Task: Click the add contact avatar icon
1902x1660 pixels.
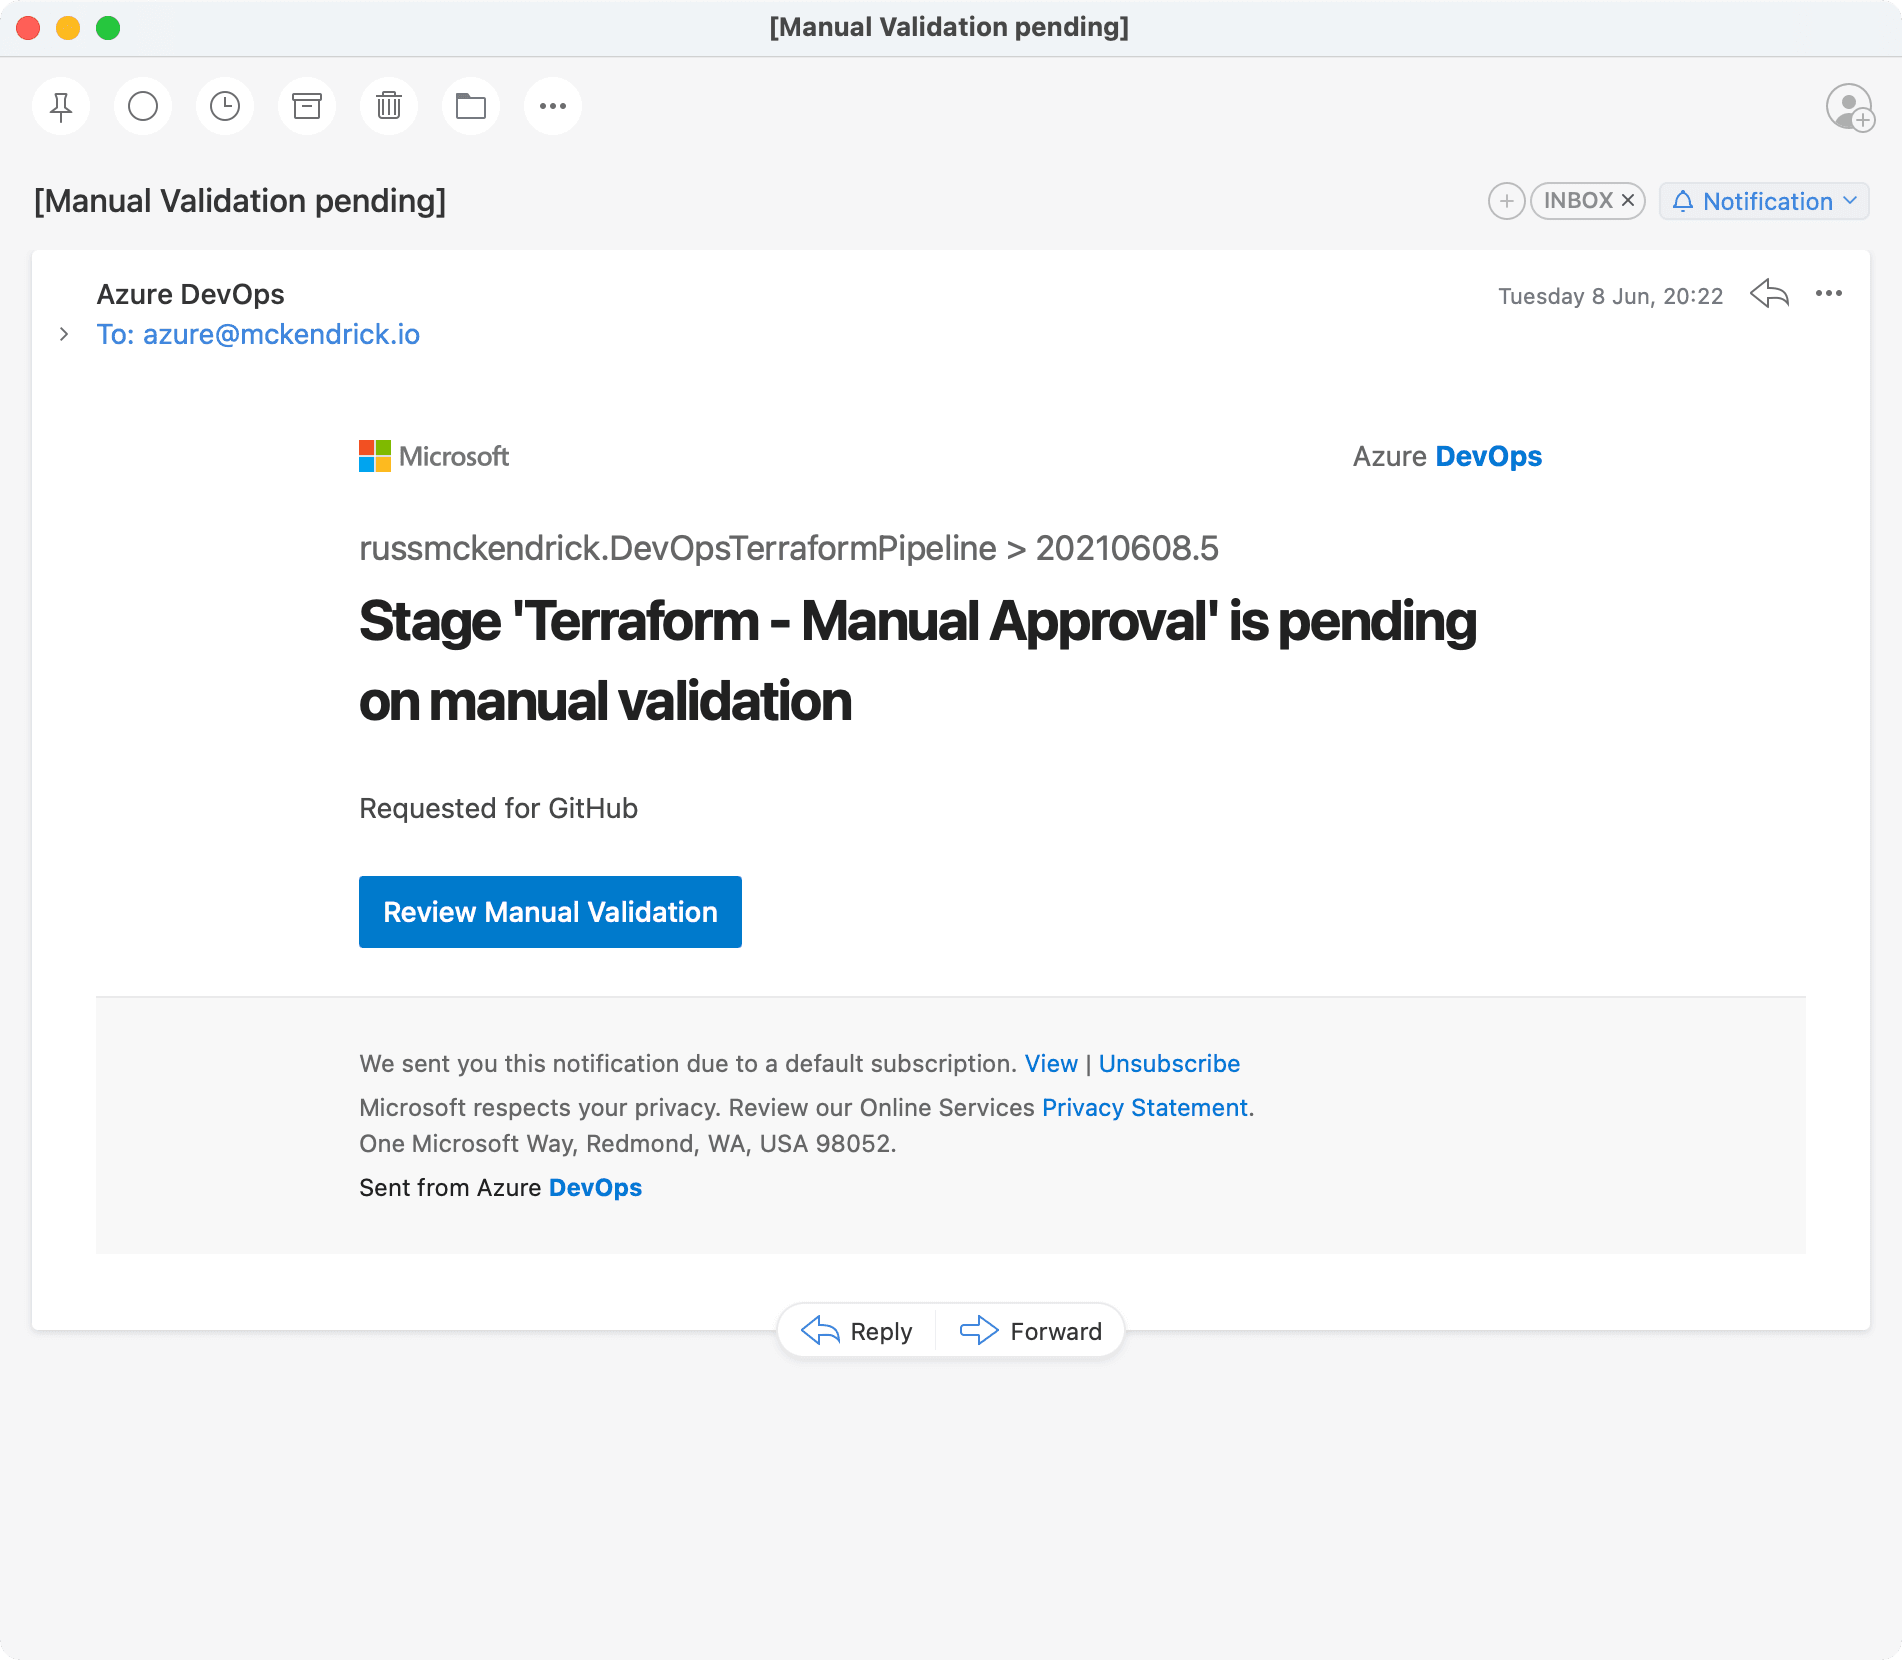Action: tap(1849, 107)
